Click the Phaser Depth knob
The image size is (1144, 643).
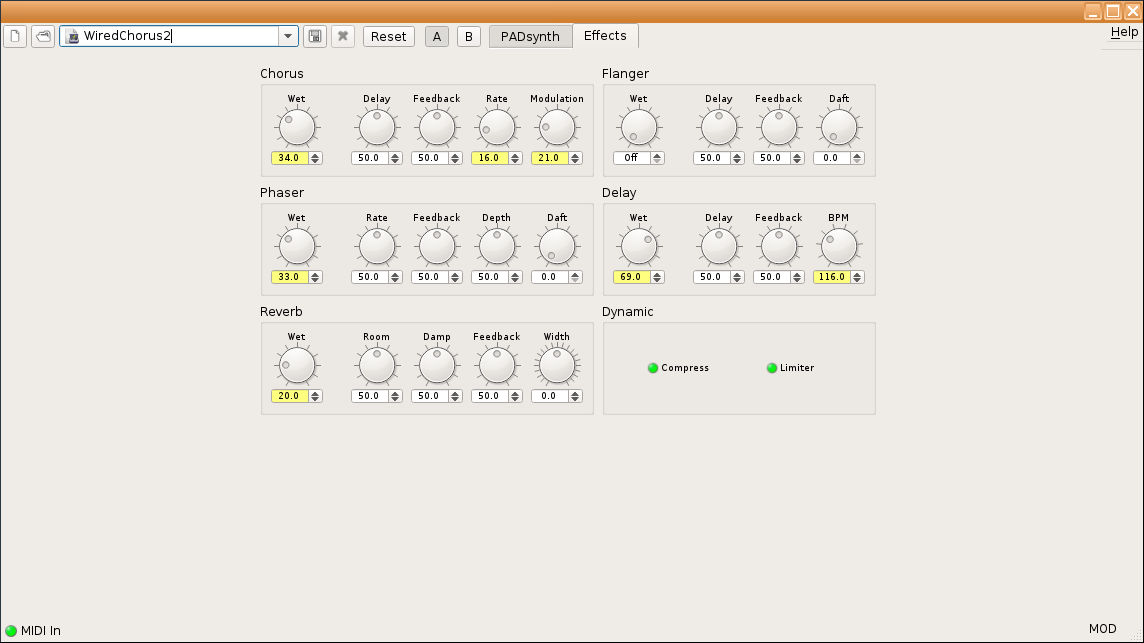coord(497,247)
